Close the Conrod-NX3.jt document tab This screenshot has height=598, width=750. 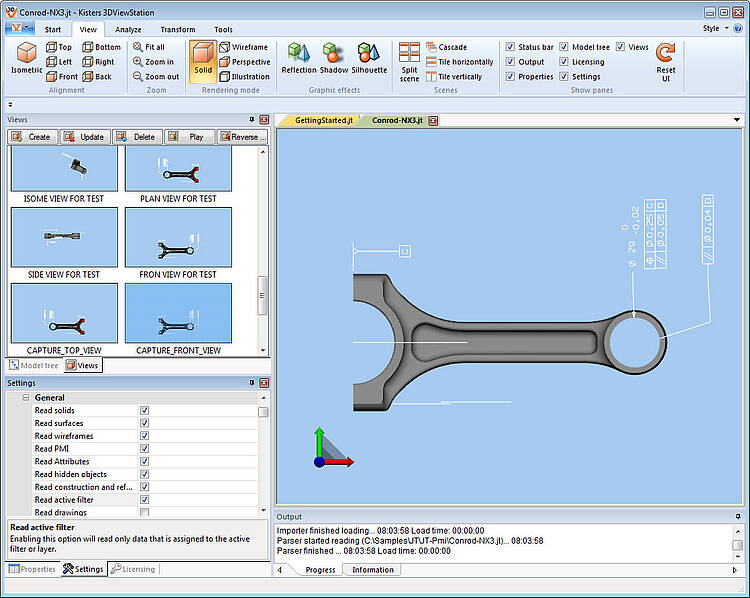433,121
